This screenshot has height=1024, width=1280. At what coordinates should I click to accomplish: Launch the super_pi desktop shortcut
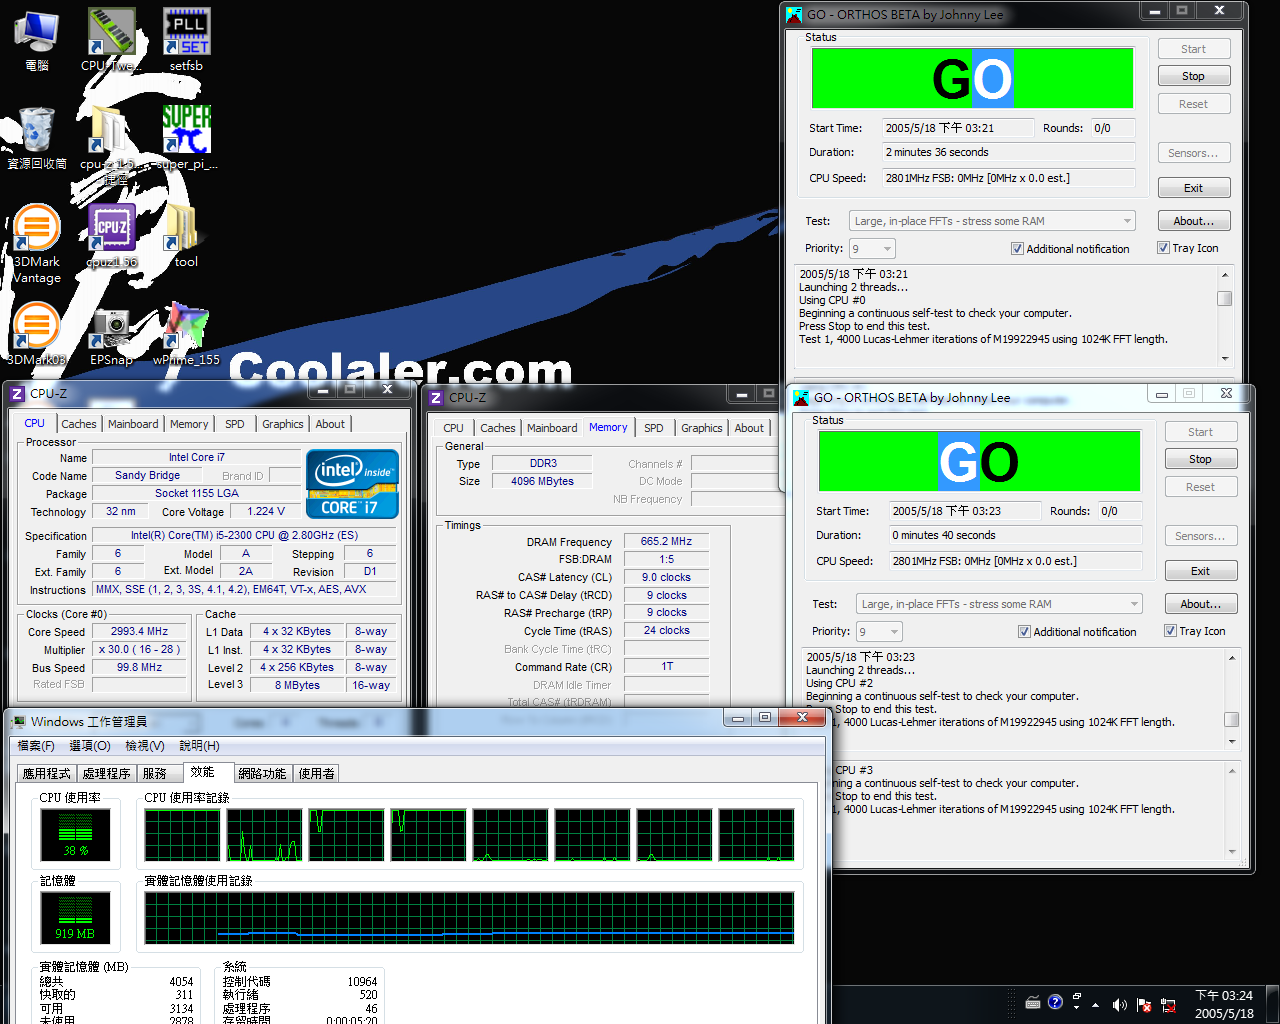186,138
